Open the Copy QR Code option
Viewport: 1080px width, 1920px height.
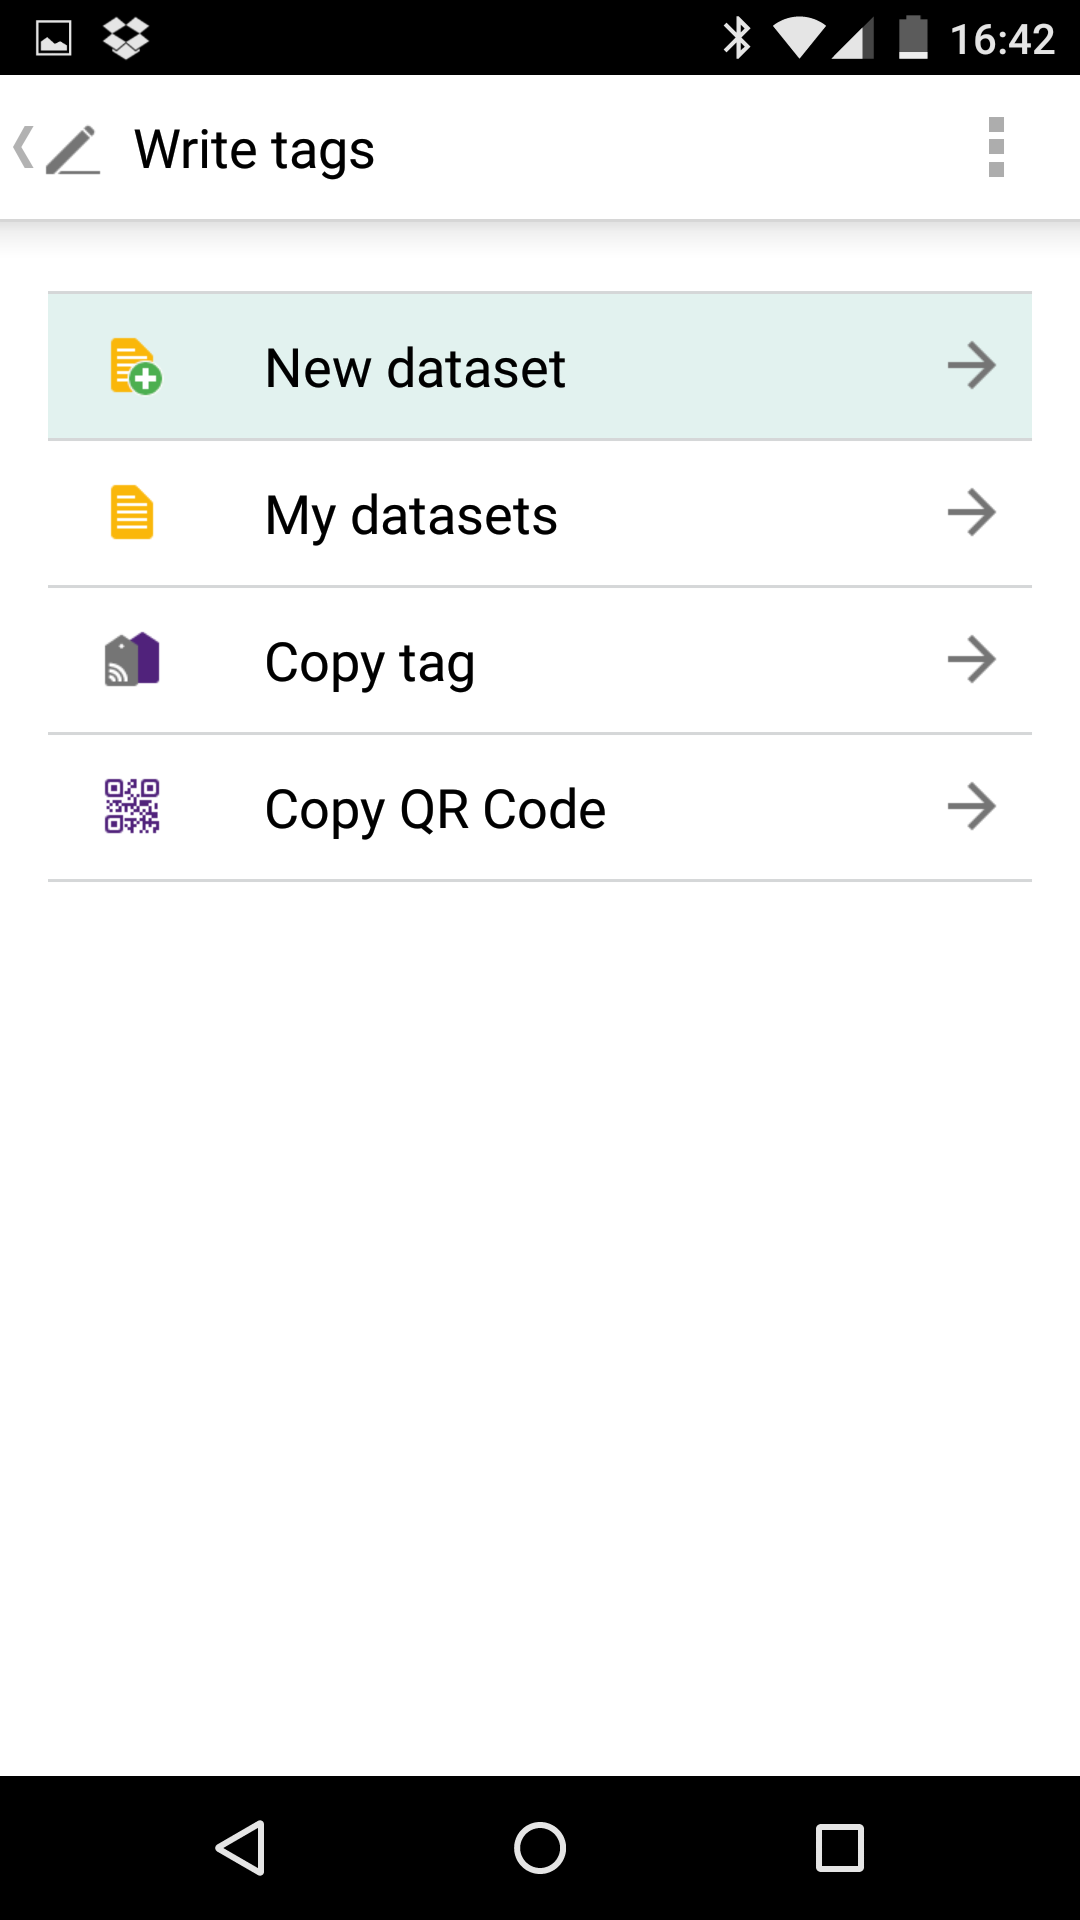point(540,807)
